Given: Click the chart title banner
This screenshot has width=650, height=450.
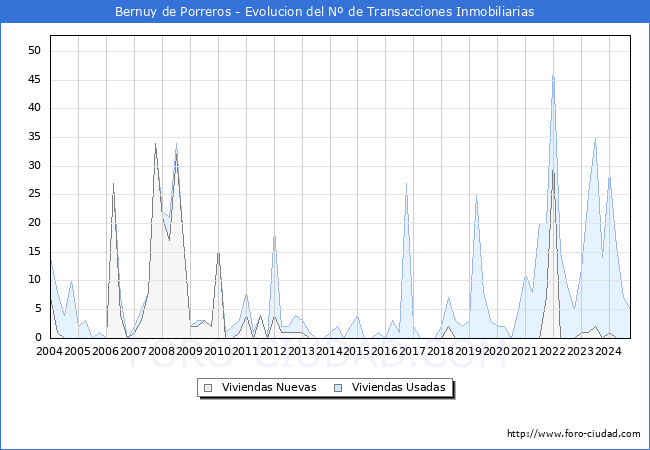Looking at the screenshot, I should [325, 12].
